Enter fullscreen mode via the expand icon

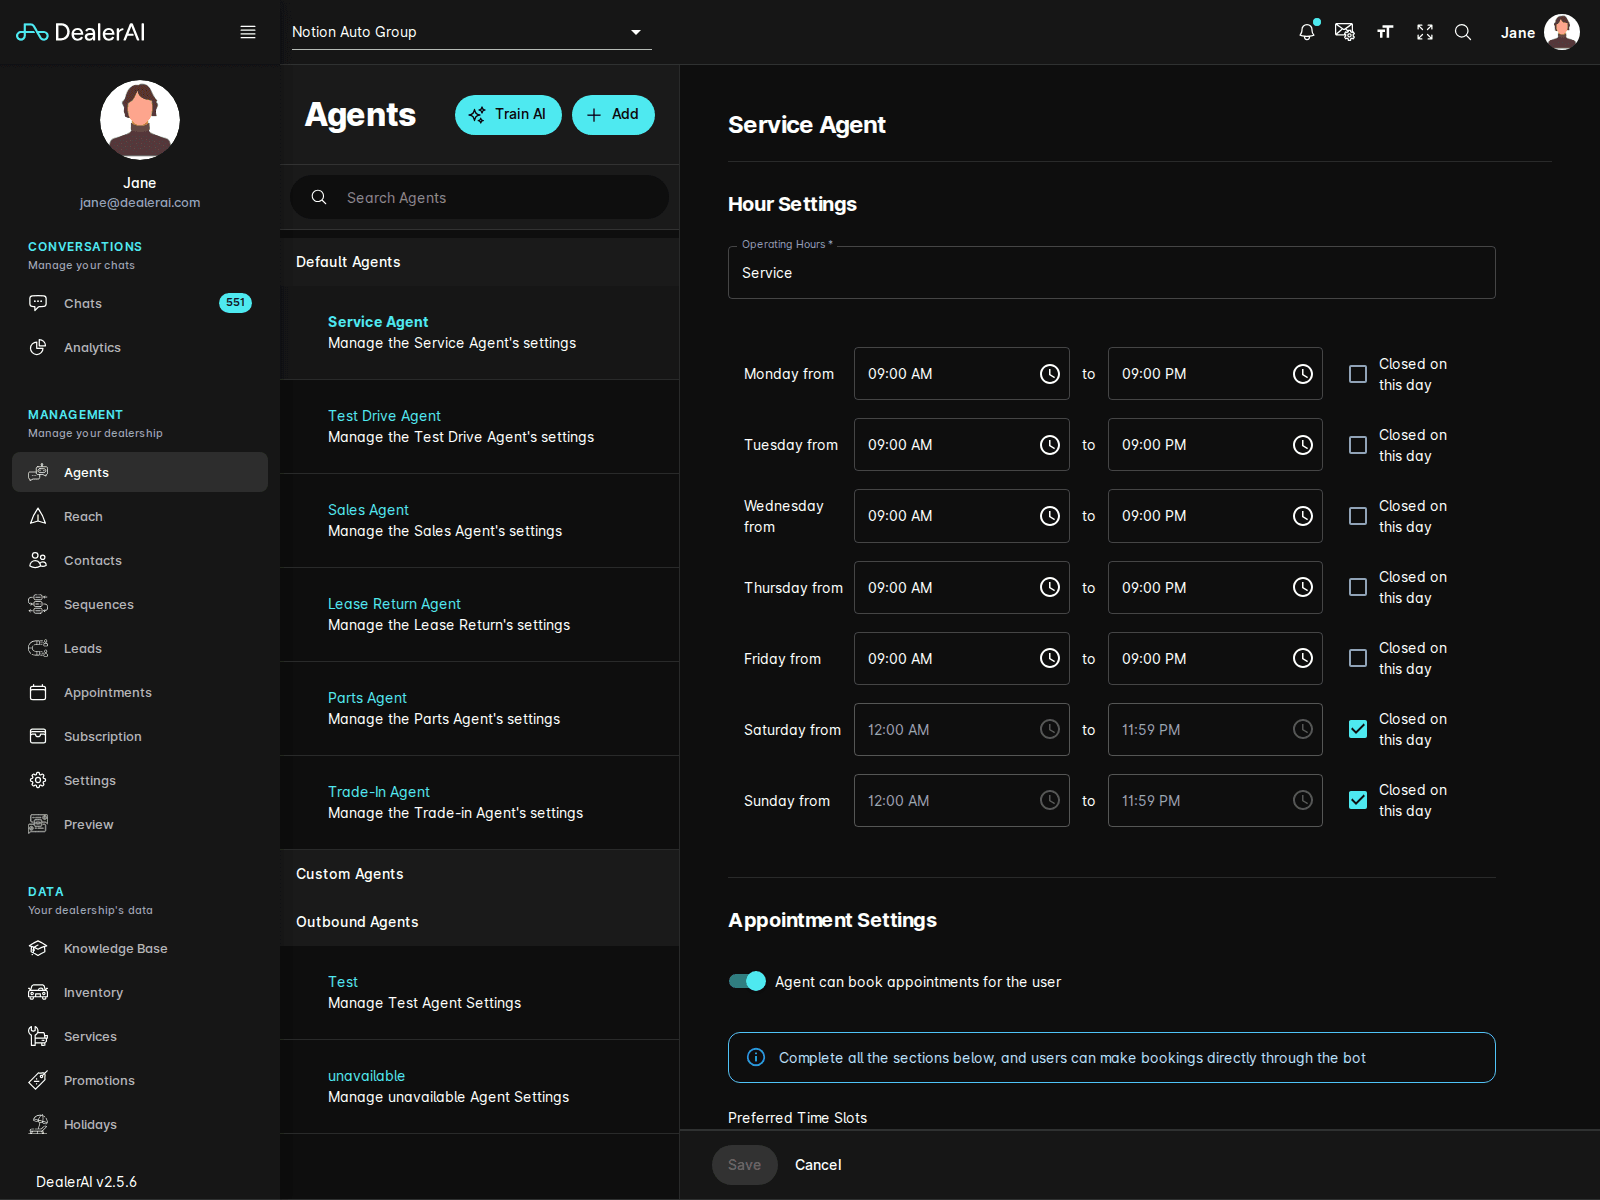coord(1424,31)
